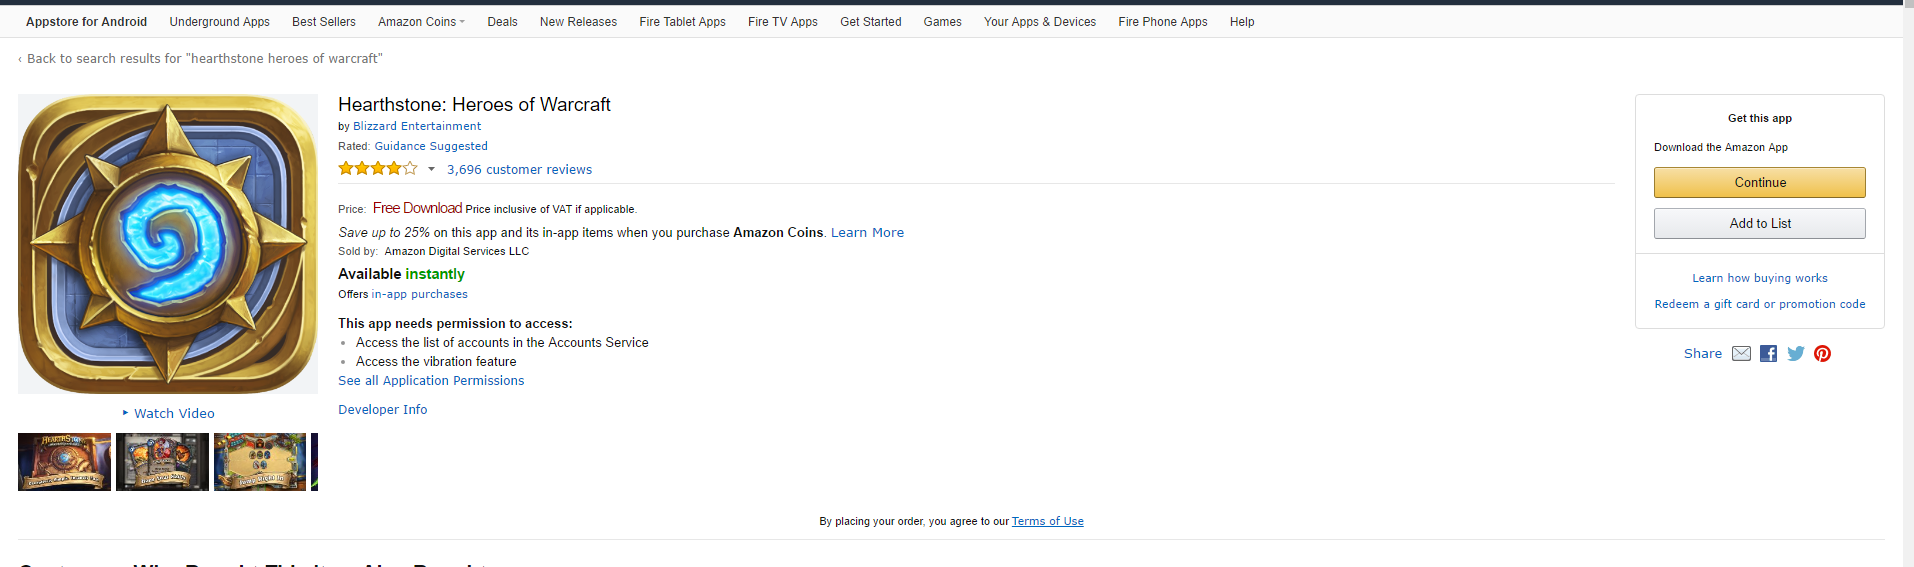Open Terms of Use link

pyautogui.click(x=1047, y=521)
